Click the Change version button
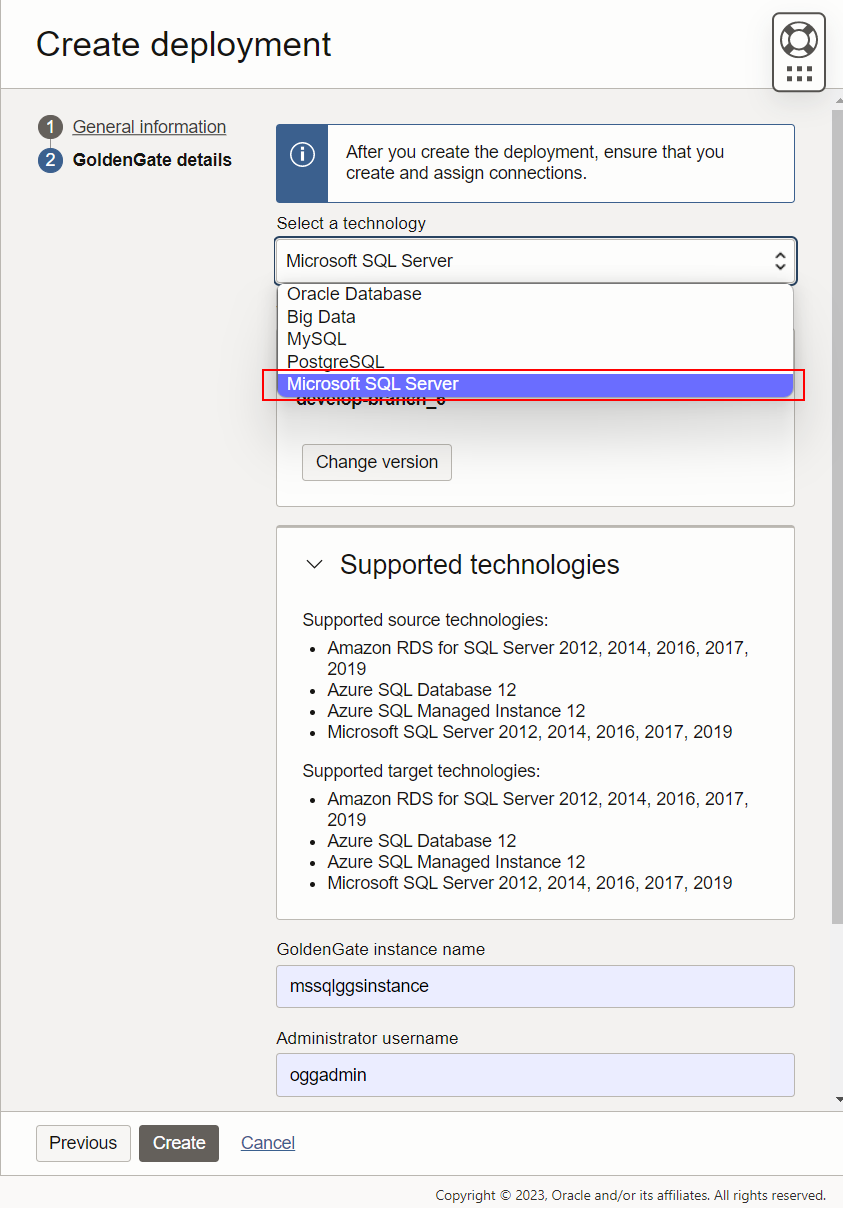The image size is (843, 1208). [376, 462]
